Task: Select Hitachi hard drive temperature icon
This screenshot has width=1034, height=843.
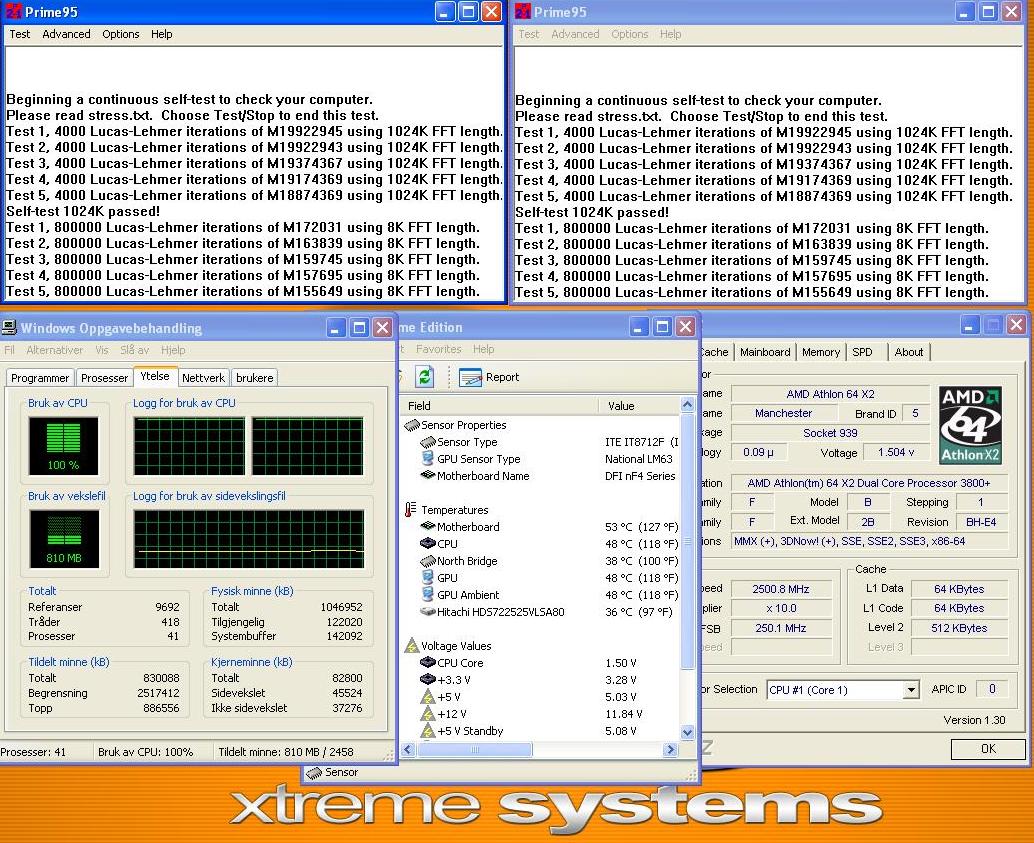Action: (428, 611)
